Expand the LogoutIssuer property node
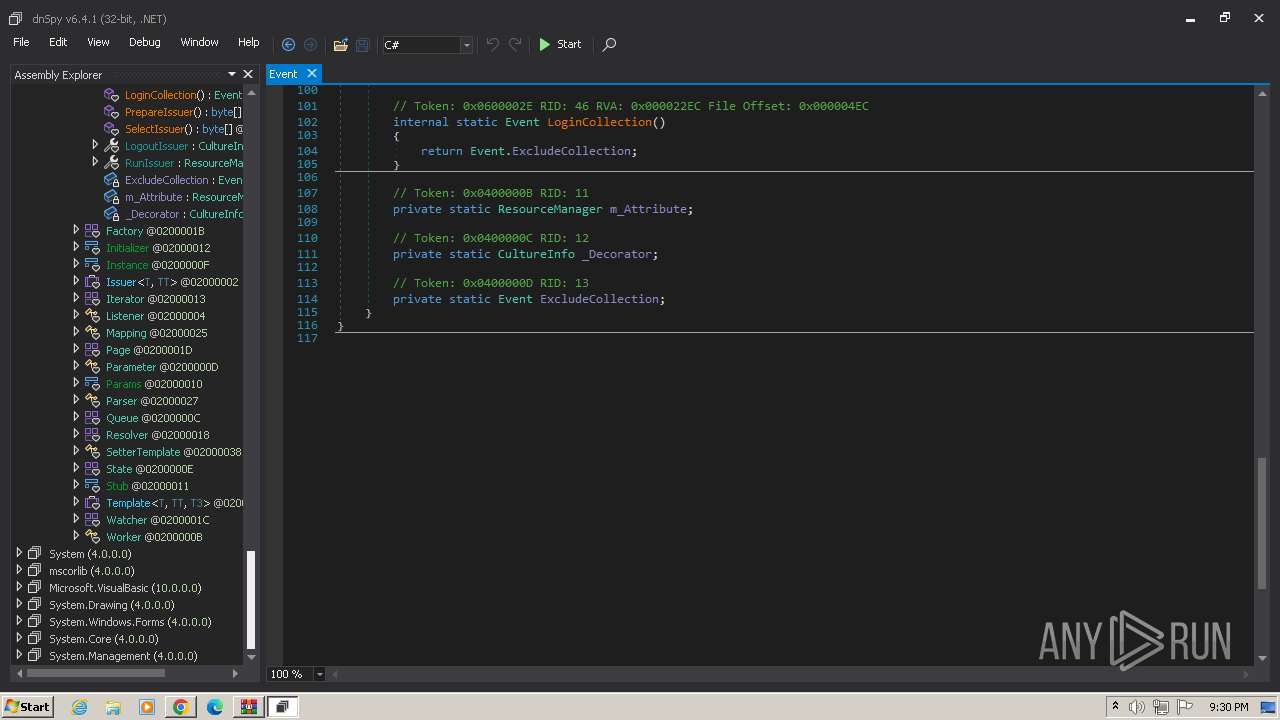Viewport: 1280px width, 720px height. coord(95,145)
